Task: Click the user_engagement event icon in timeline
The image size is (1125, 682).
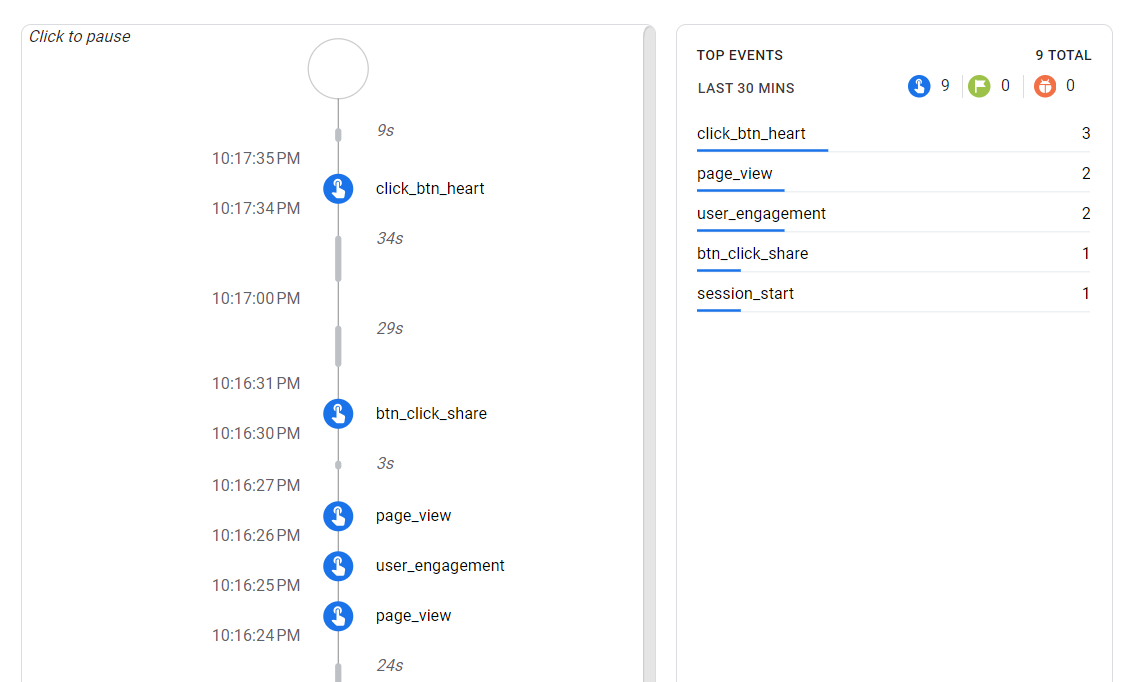Action: (338, 566)
